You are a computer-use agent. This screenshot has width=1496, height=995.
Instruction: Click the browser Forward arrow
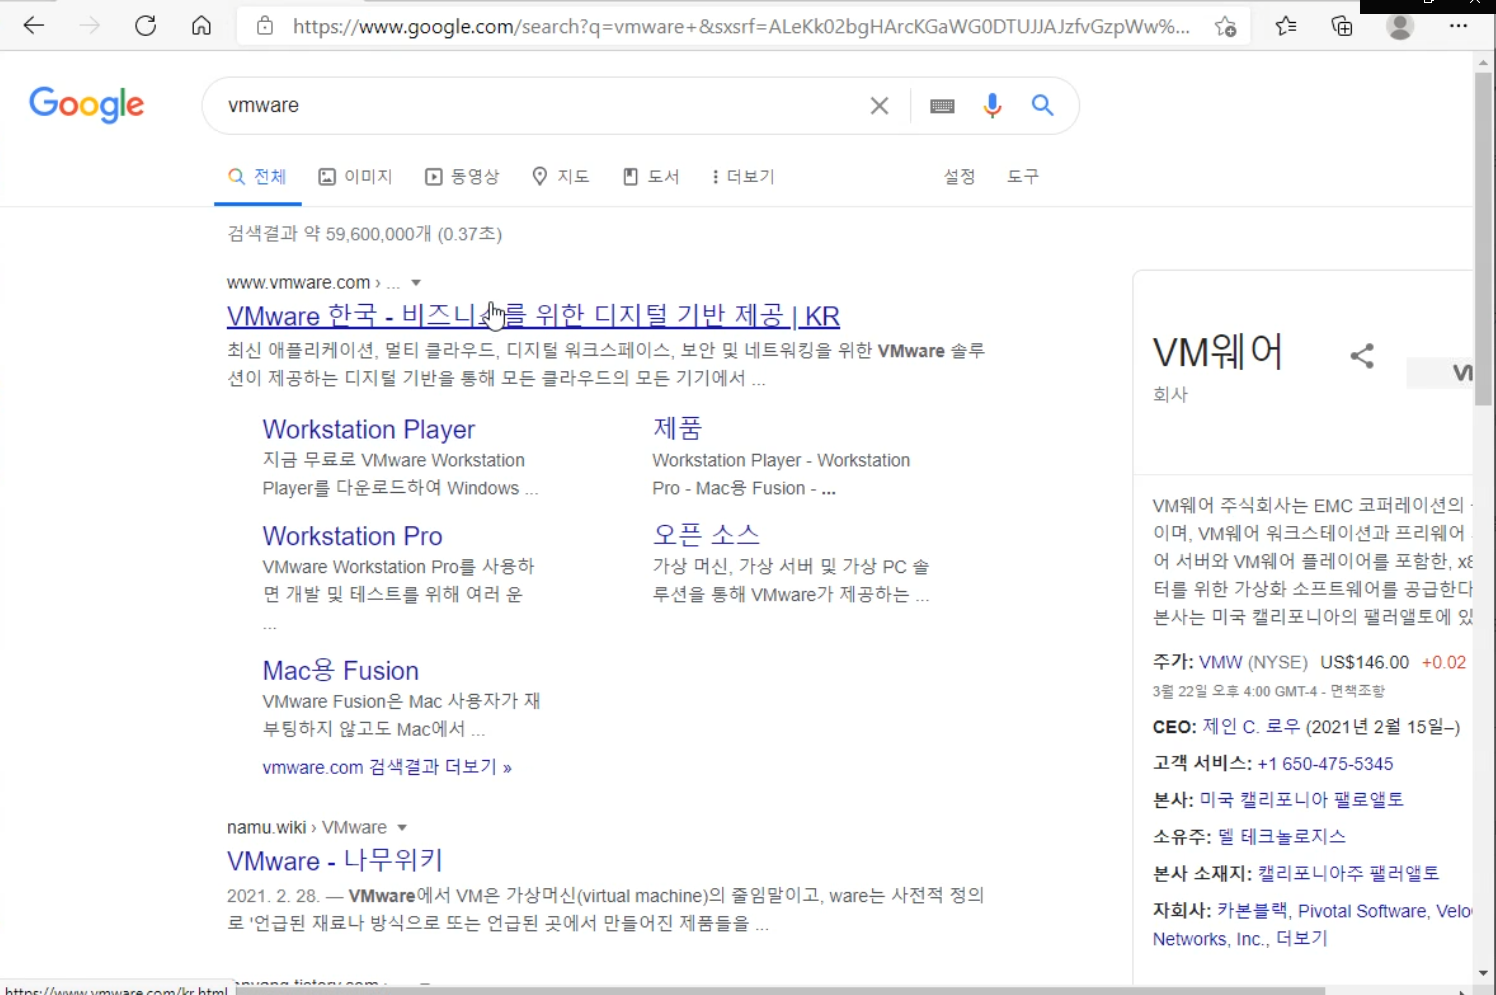[x=90, y=26]
